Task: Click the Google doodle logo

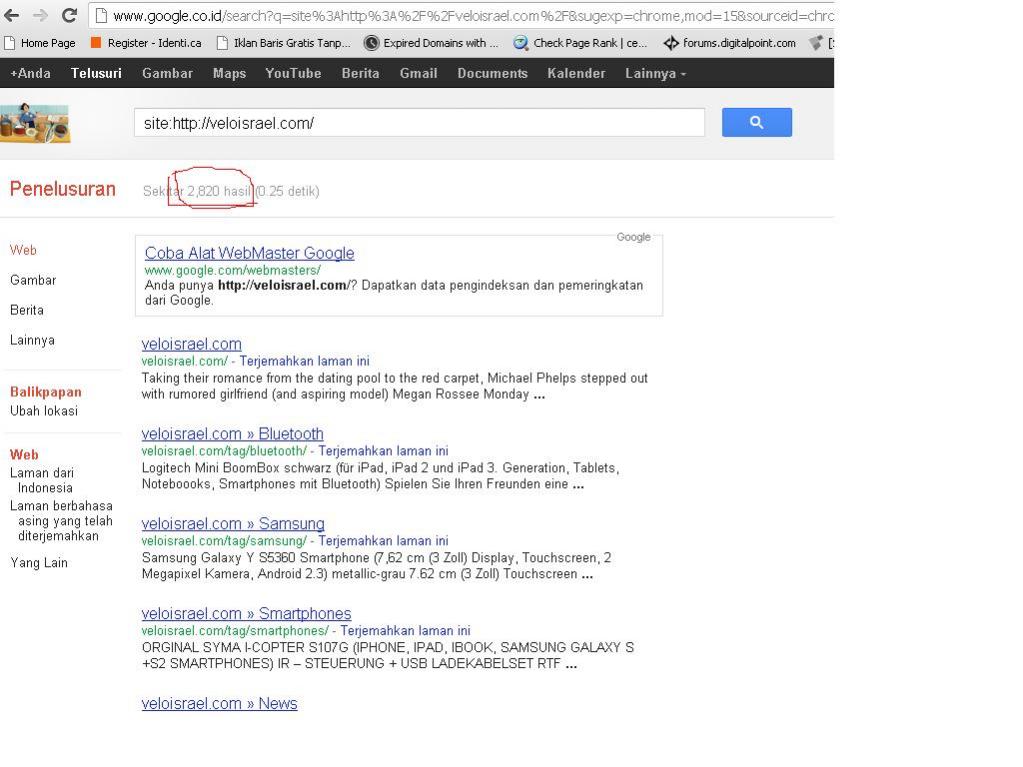Action: point(35,123)
